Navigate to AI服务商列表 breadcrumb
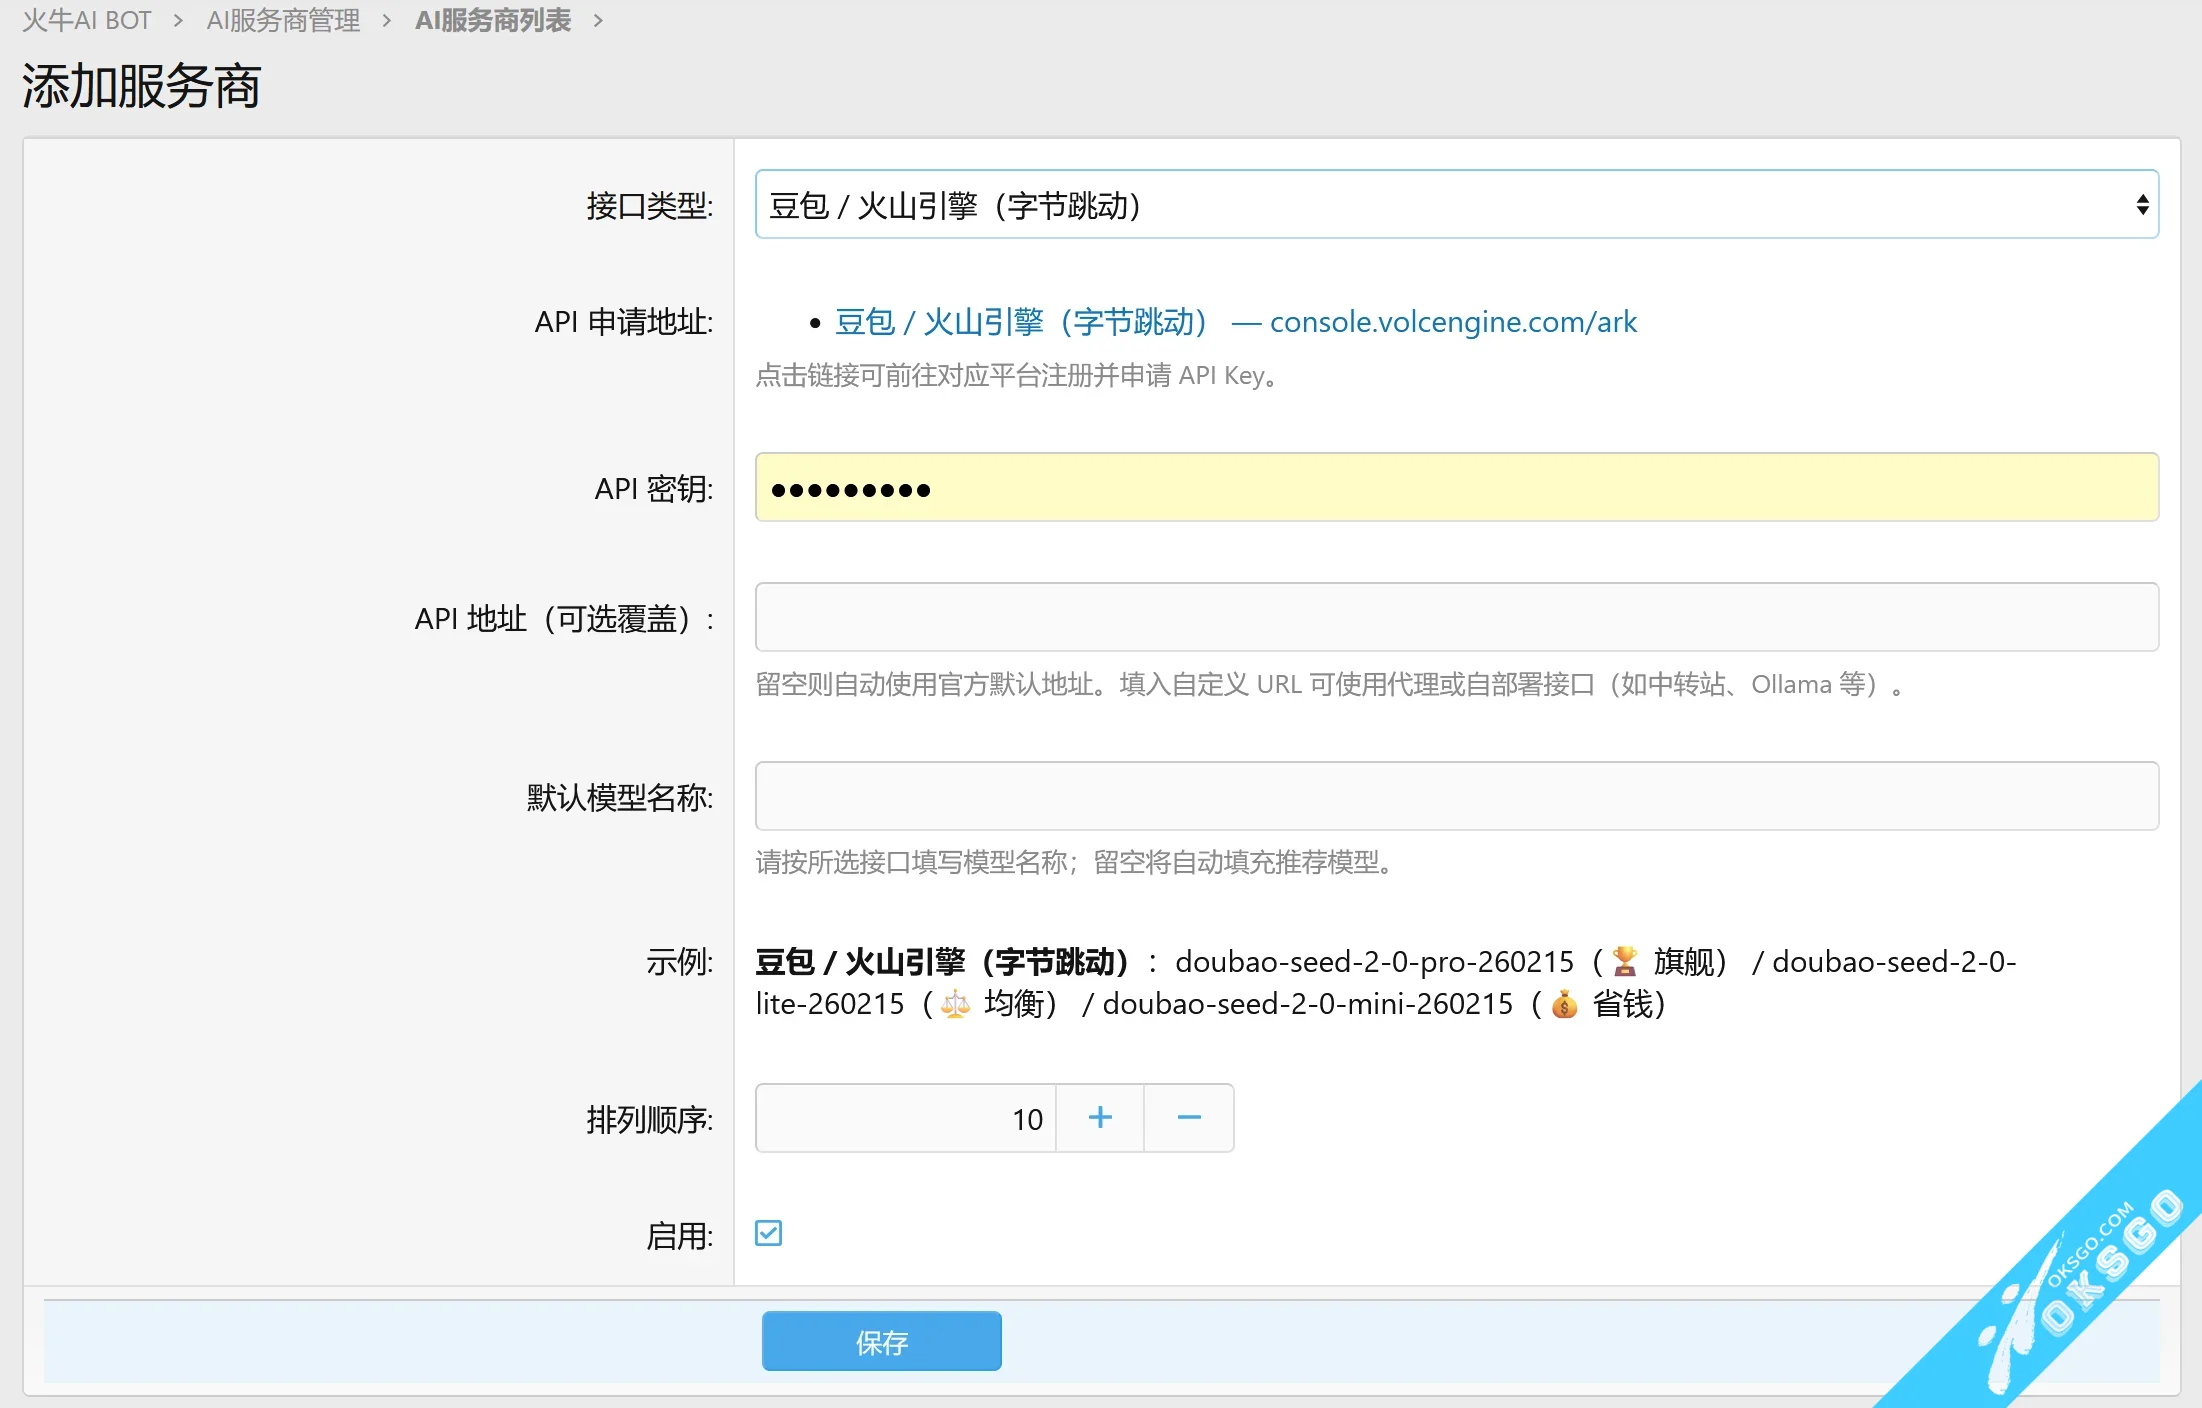The image size is (2202, 1408). (x=493, y=21)
